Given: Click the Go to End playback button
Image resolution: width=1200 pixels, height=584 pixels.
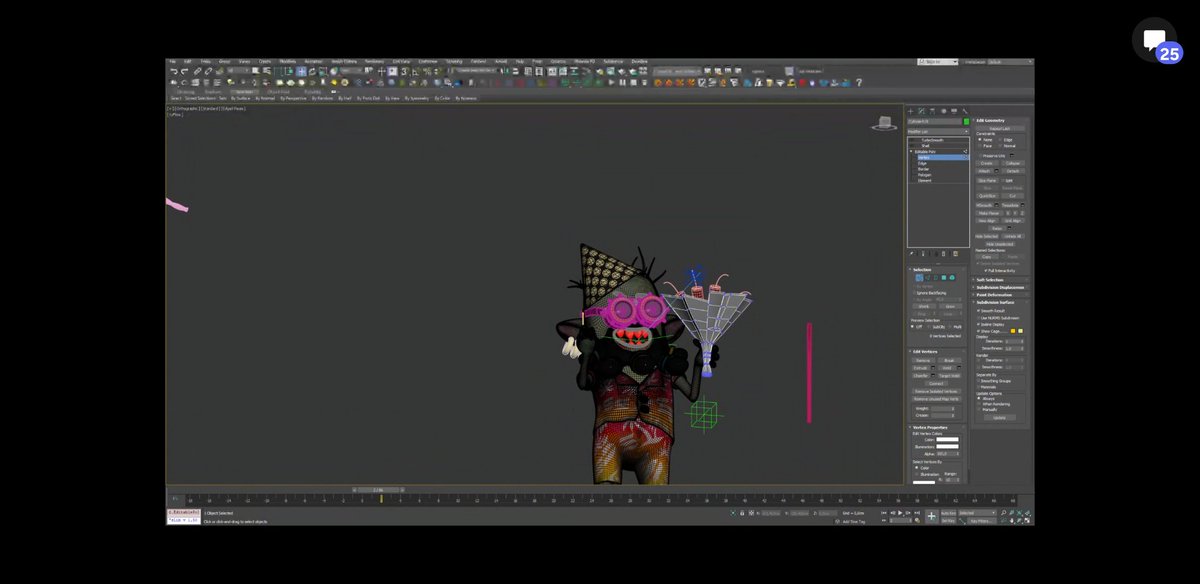Looking at the screenshot, I should click(x=917, y=513).
